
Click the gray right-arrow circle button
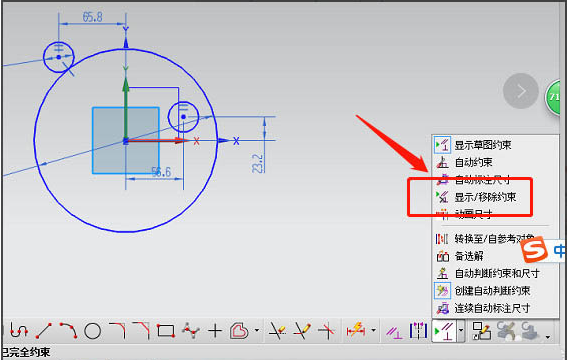(x=521, y=91)
